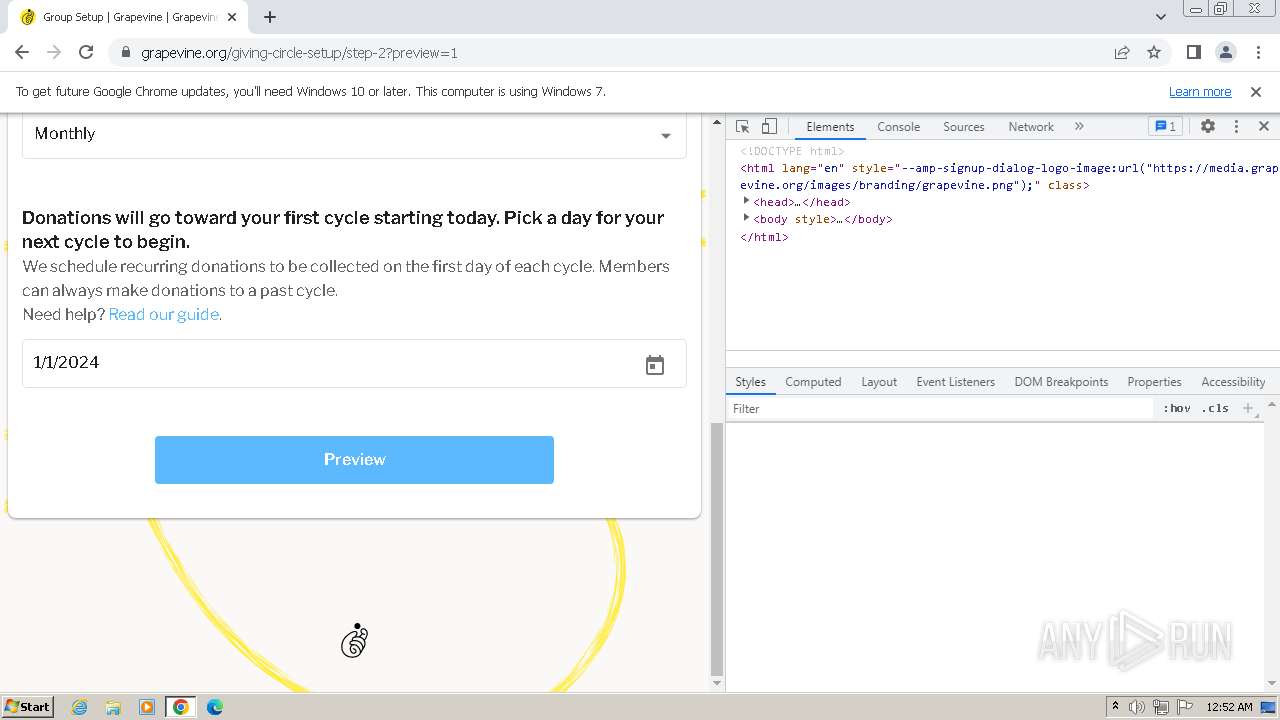Click the Grapevine logo at page bottom

point(355,641)
